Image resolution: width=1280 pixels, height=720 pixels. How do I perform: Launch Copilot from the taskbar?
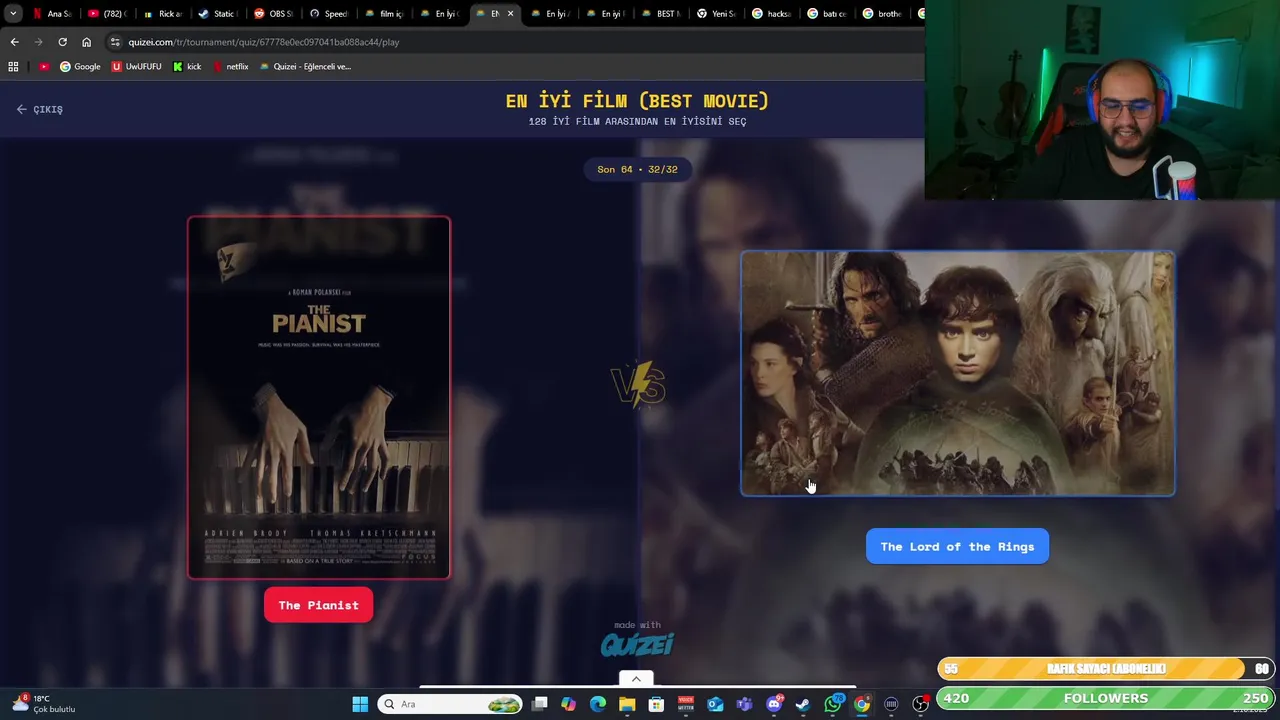click(x=568, y=704)
